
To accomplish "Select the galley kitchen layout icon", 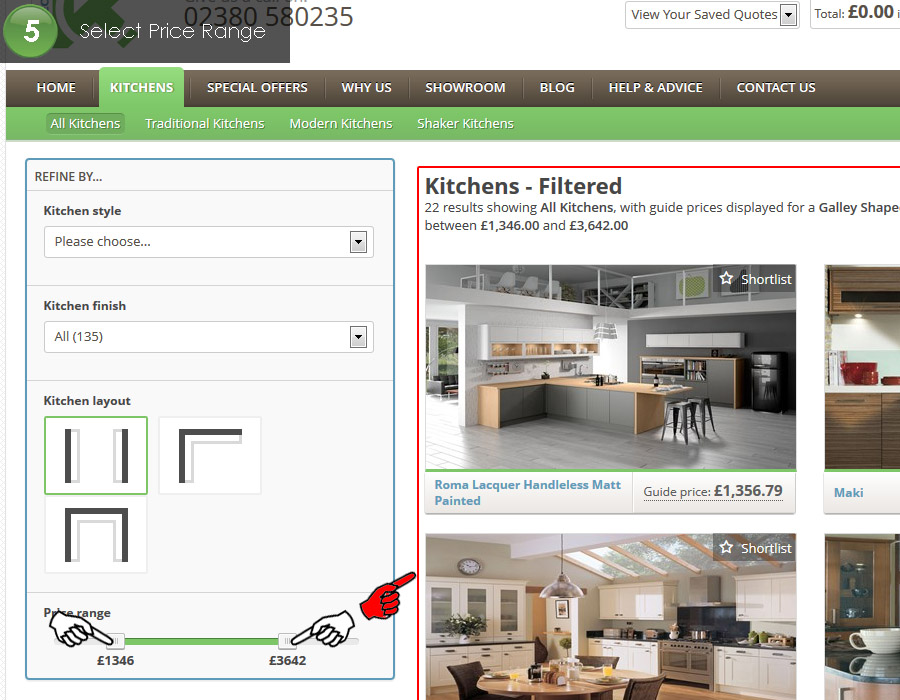I will click(96, 455).
